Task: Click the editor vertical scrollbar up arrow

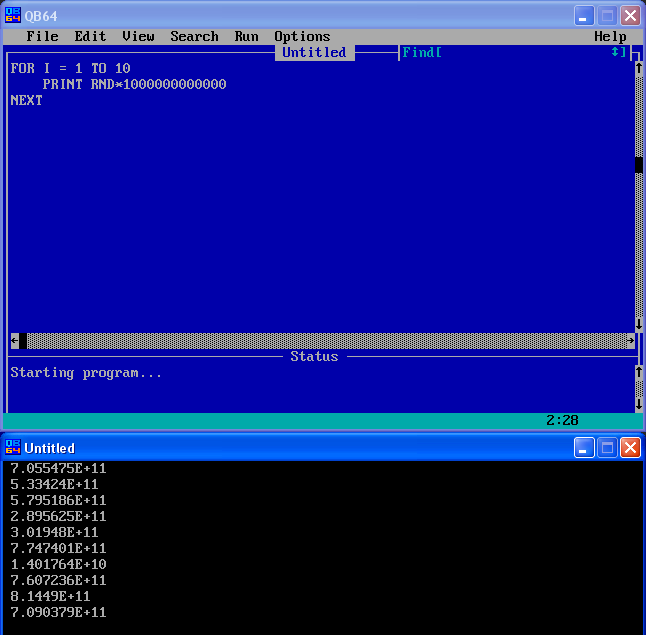Action: [x=639, y=69]
